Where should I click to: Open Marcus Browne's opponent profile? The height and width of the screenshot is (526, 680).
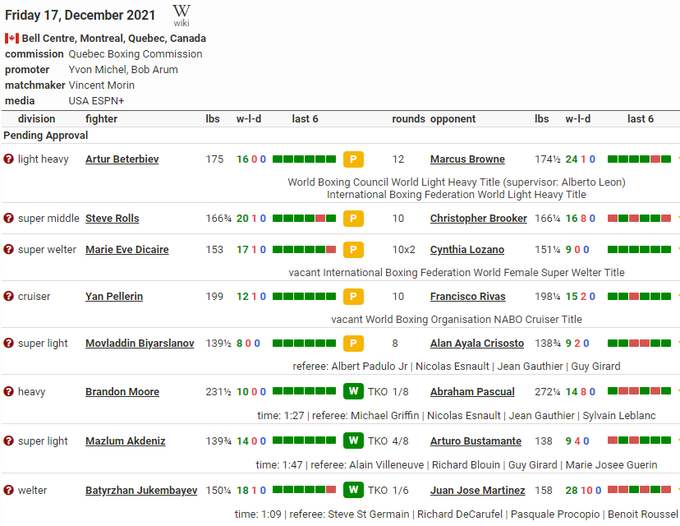pos(467,159)
